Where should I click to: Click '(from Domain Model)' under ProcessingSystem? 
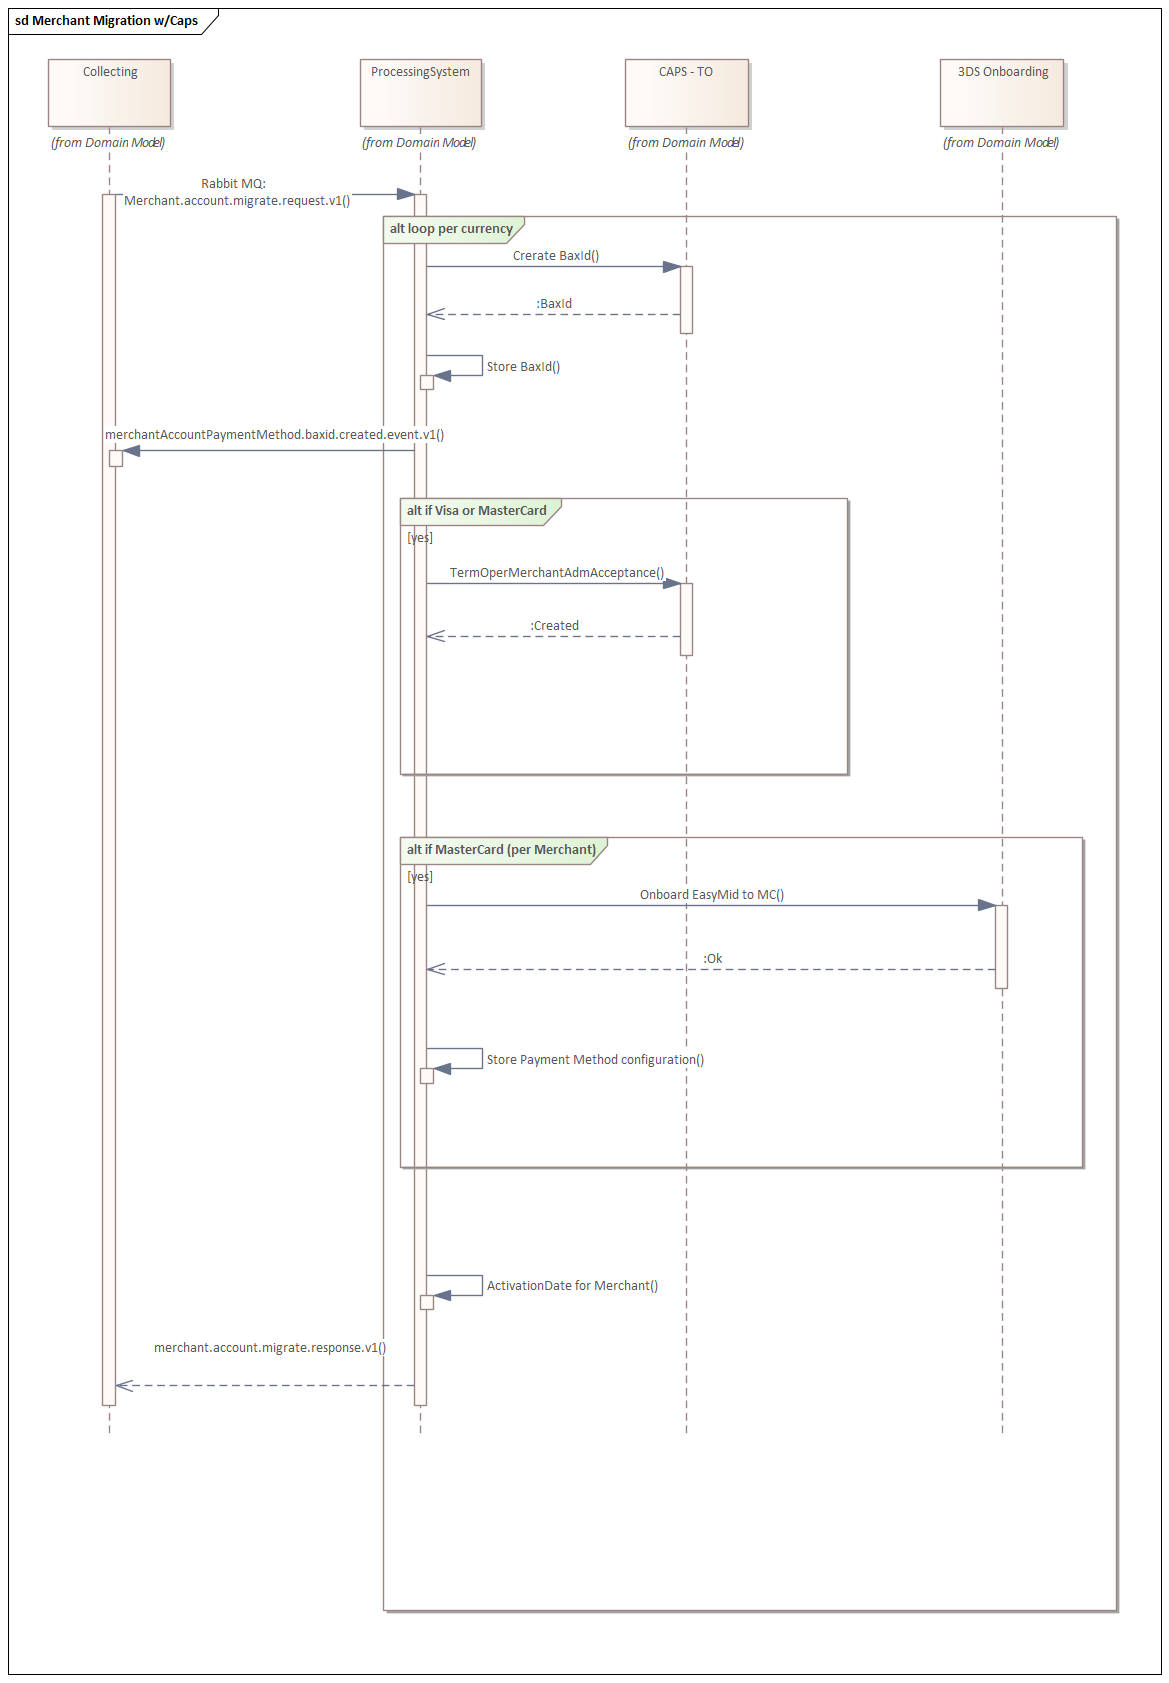pos(419,143)
